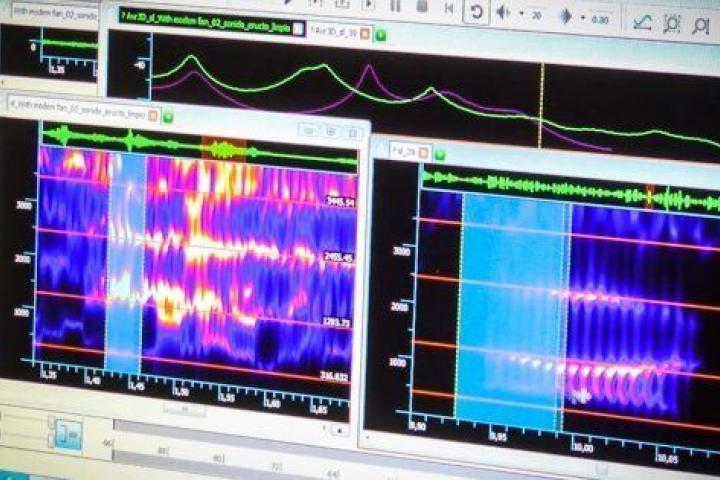This screenshot has height=480, width=720.
Task: Pause playback with the pause icon
Action: click(395, 6)
